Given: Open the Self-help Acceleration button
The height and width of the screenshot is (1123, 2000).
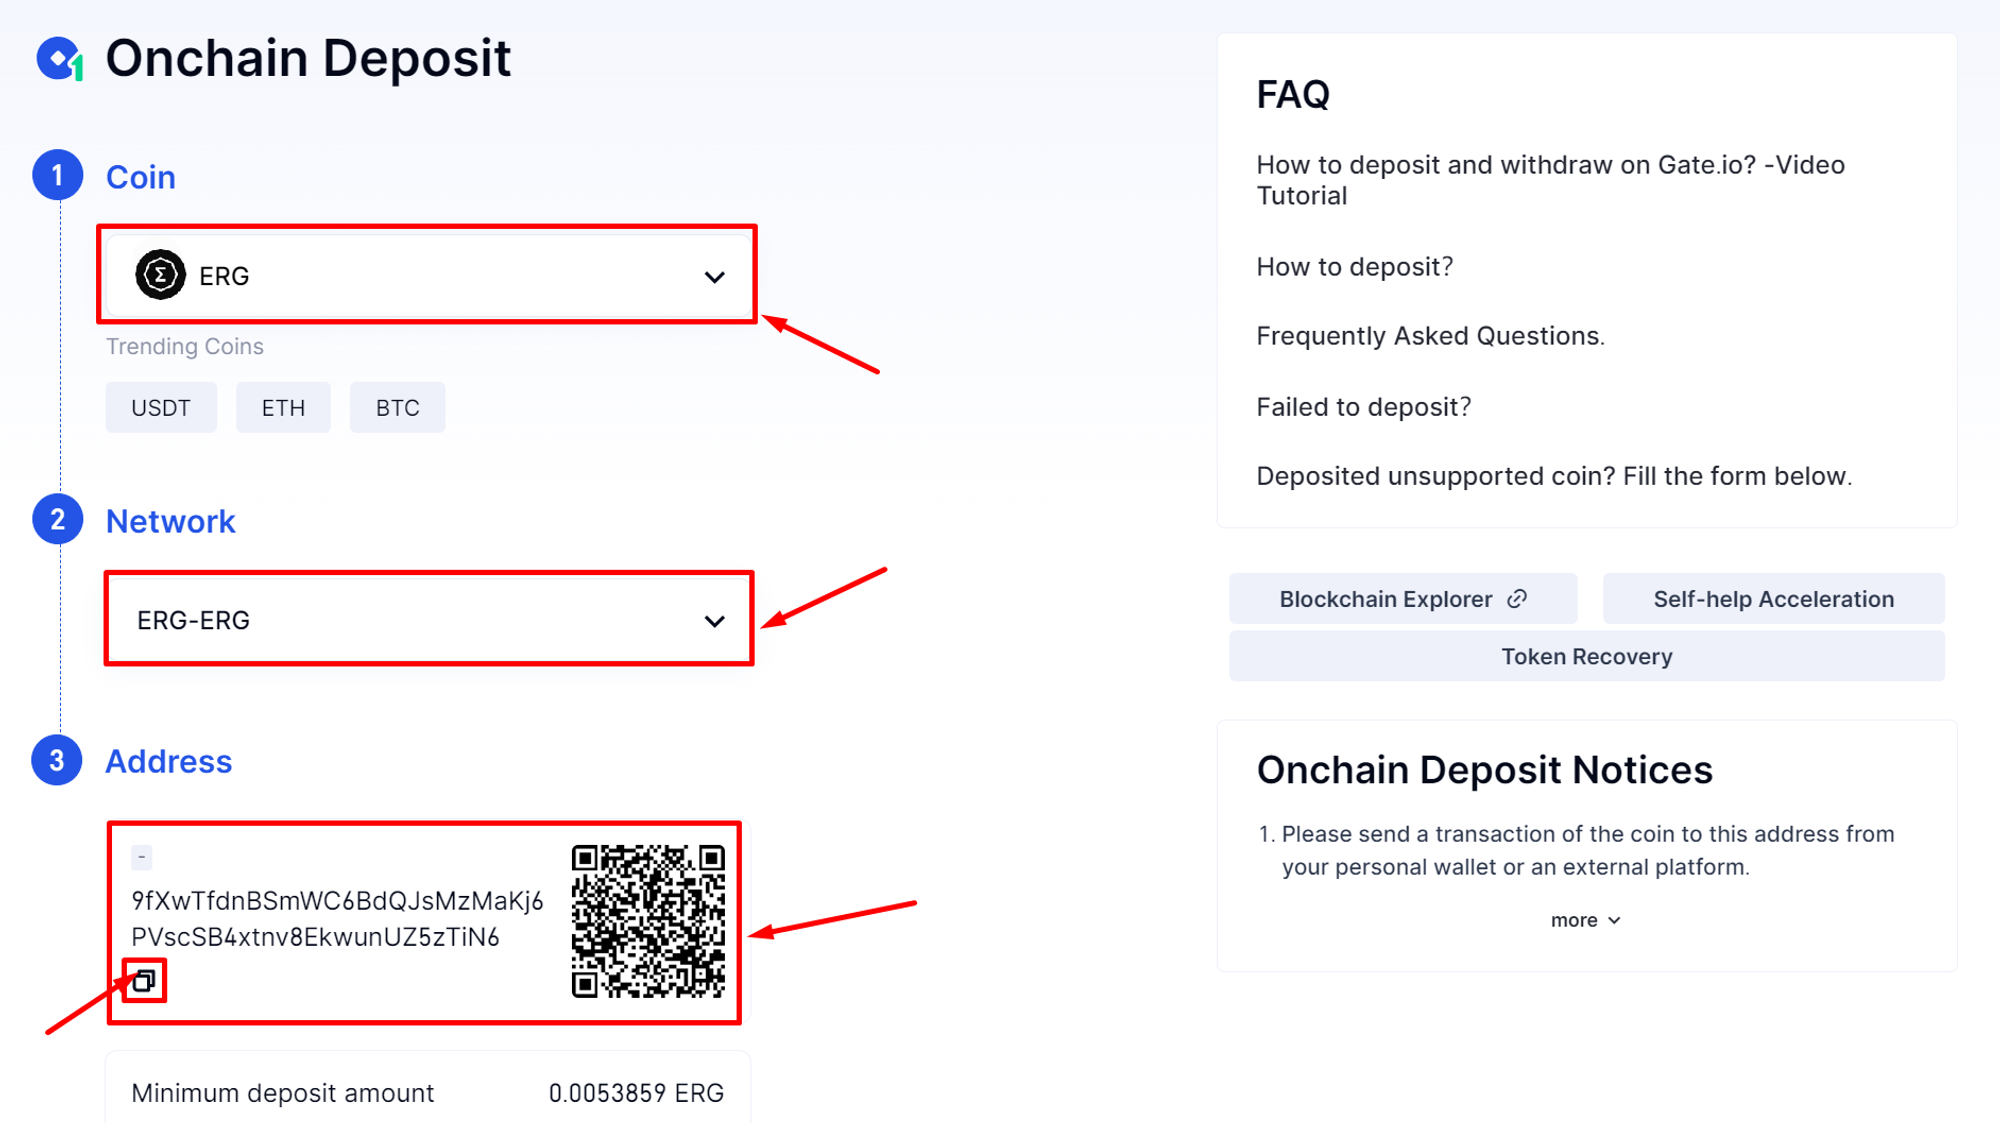Looking at the screenshot, I should pyautogui.click(x=1773, y=599).
